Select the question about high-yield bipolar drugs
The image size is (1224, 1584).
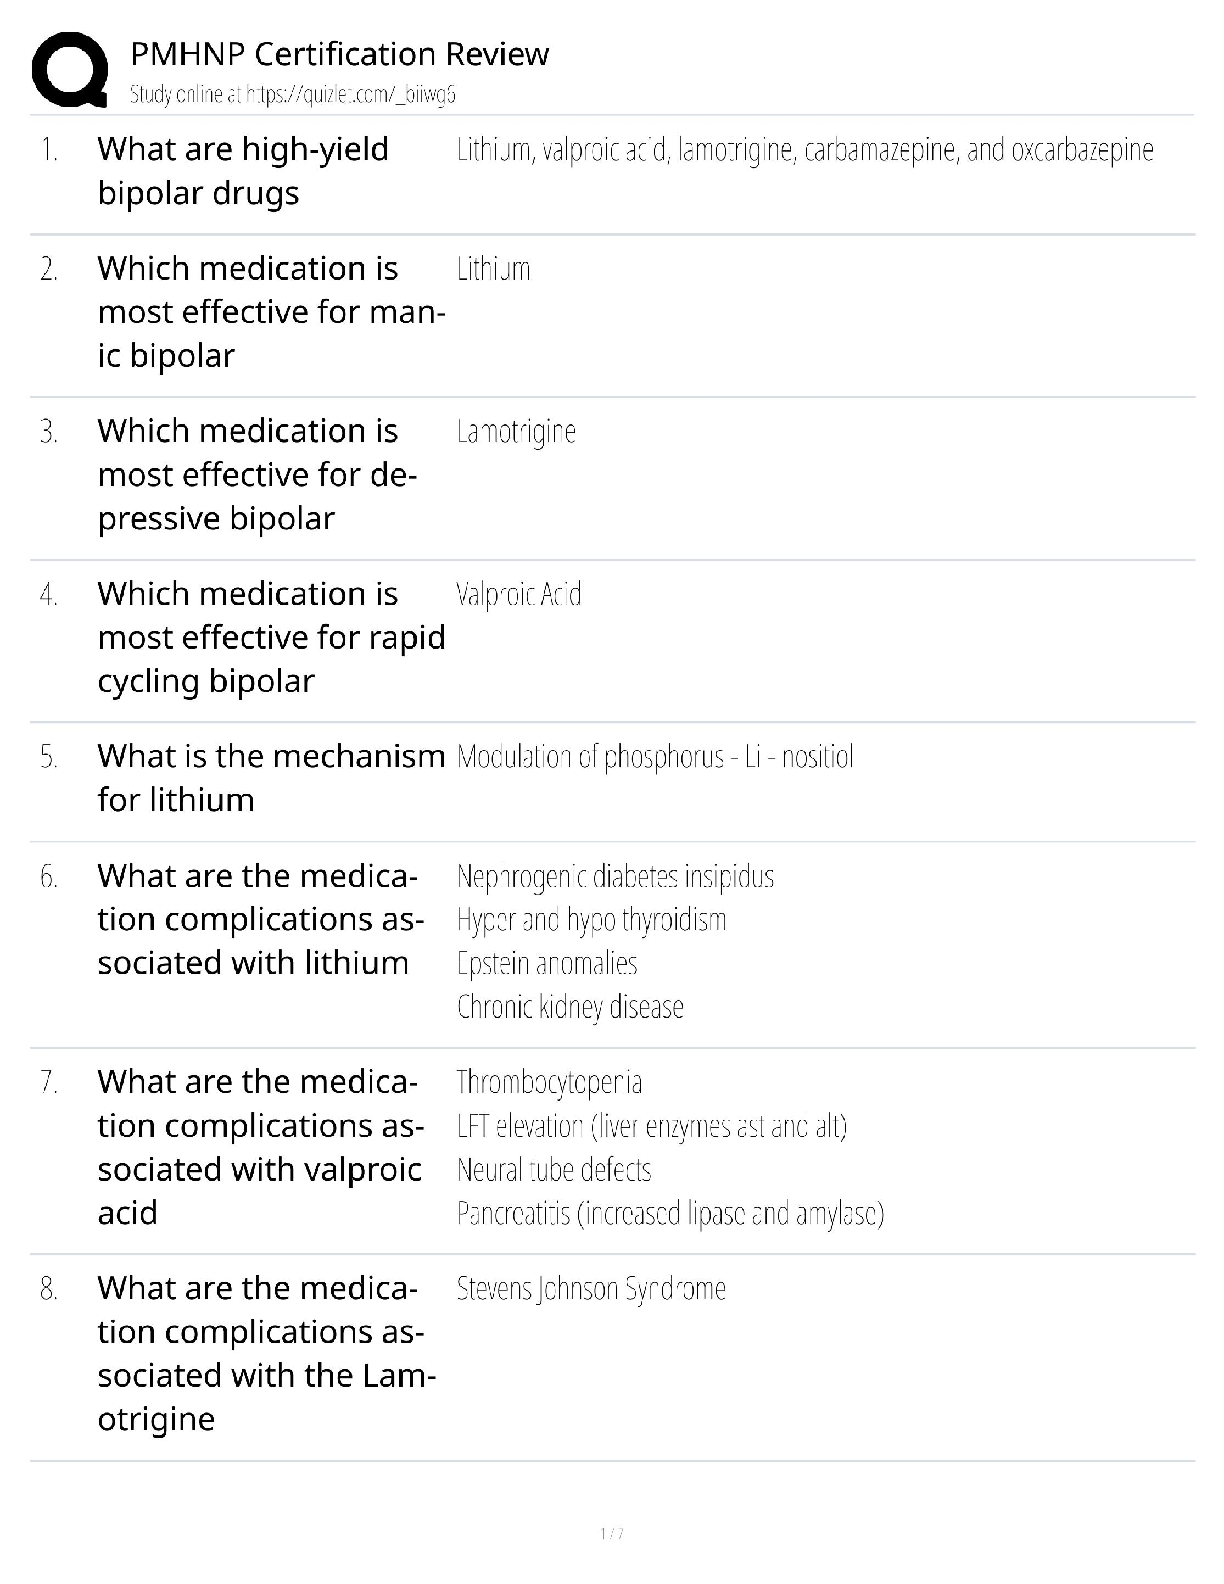(243, 171)
